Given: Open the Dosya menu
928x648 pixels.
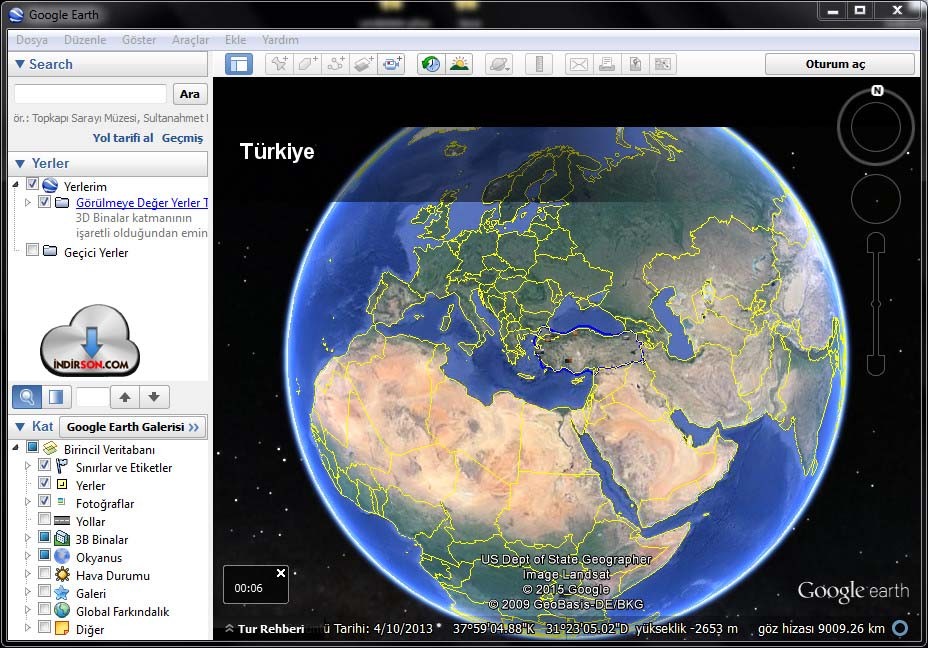Looking at the screenshot, I should [x=32, y=40].
